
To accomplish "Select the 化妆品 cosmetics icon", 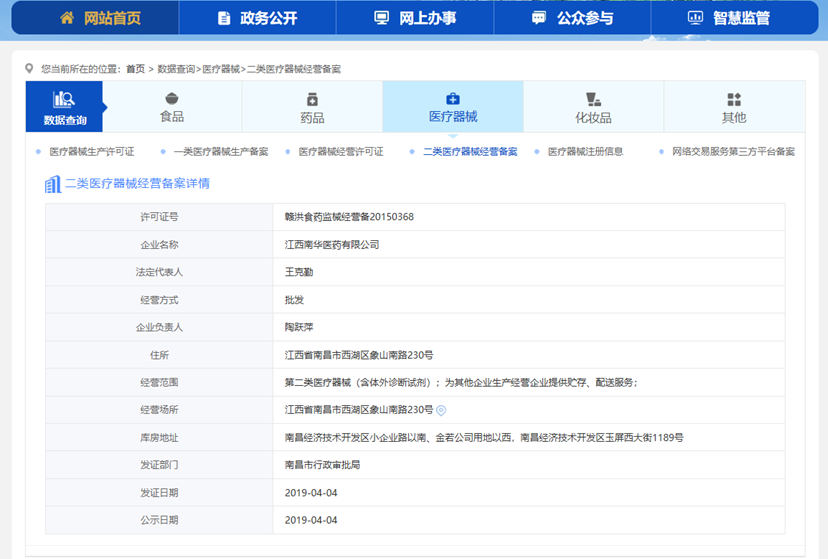I will 593,99.
